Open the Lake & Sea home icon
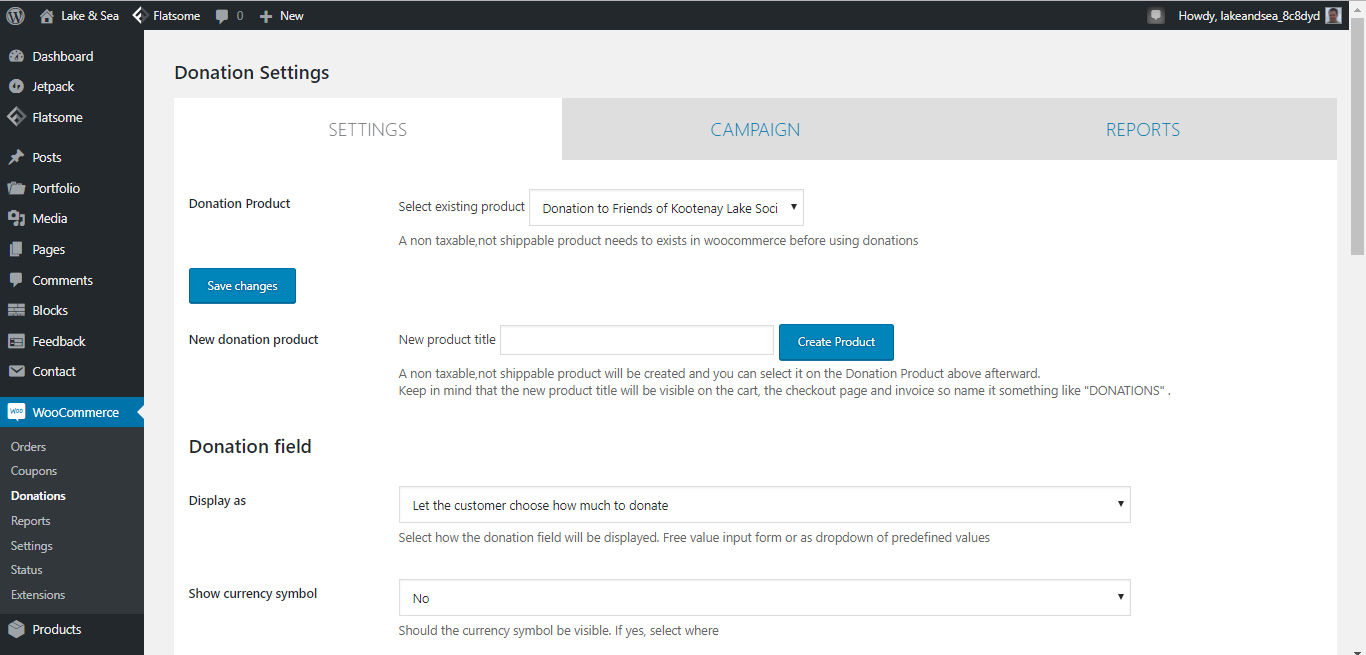Viewport: 1366px width, 655px height. [47, 15]
